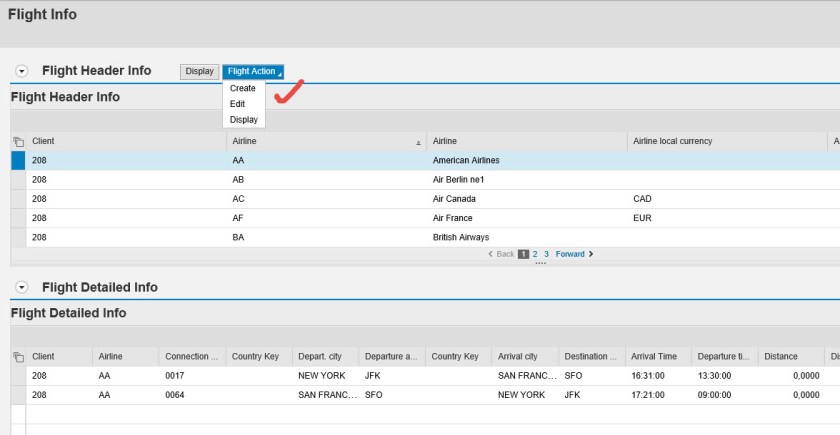Screen dimensions: 840x435
Task: Choose Create from Flight Action menu
Action: point(243,88)
